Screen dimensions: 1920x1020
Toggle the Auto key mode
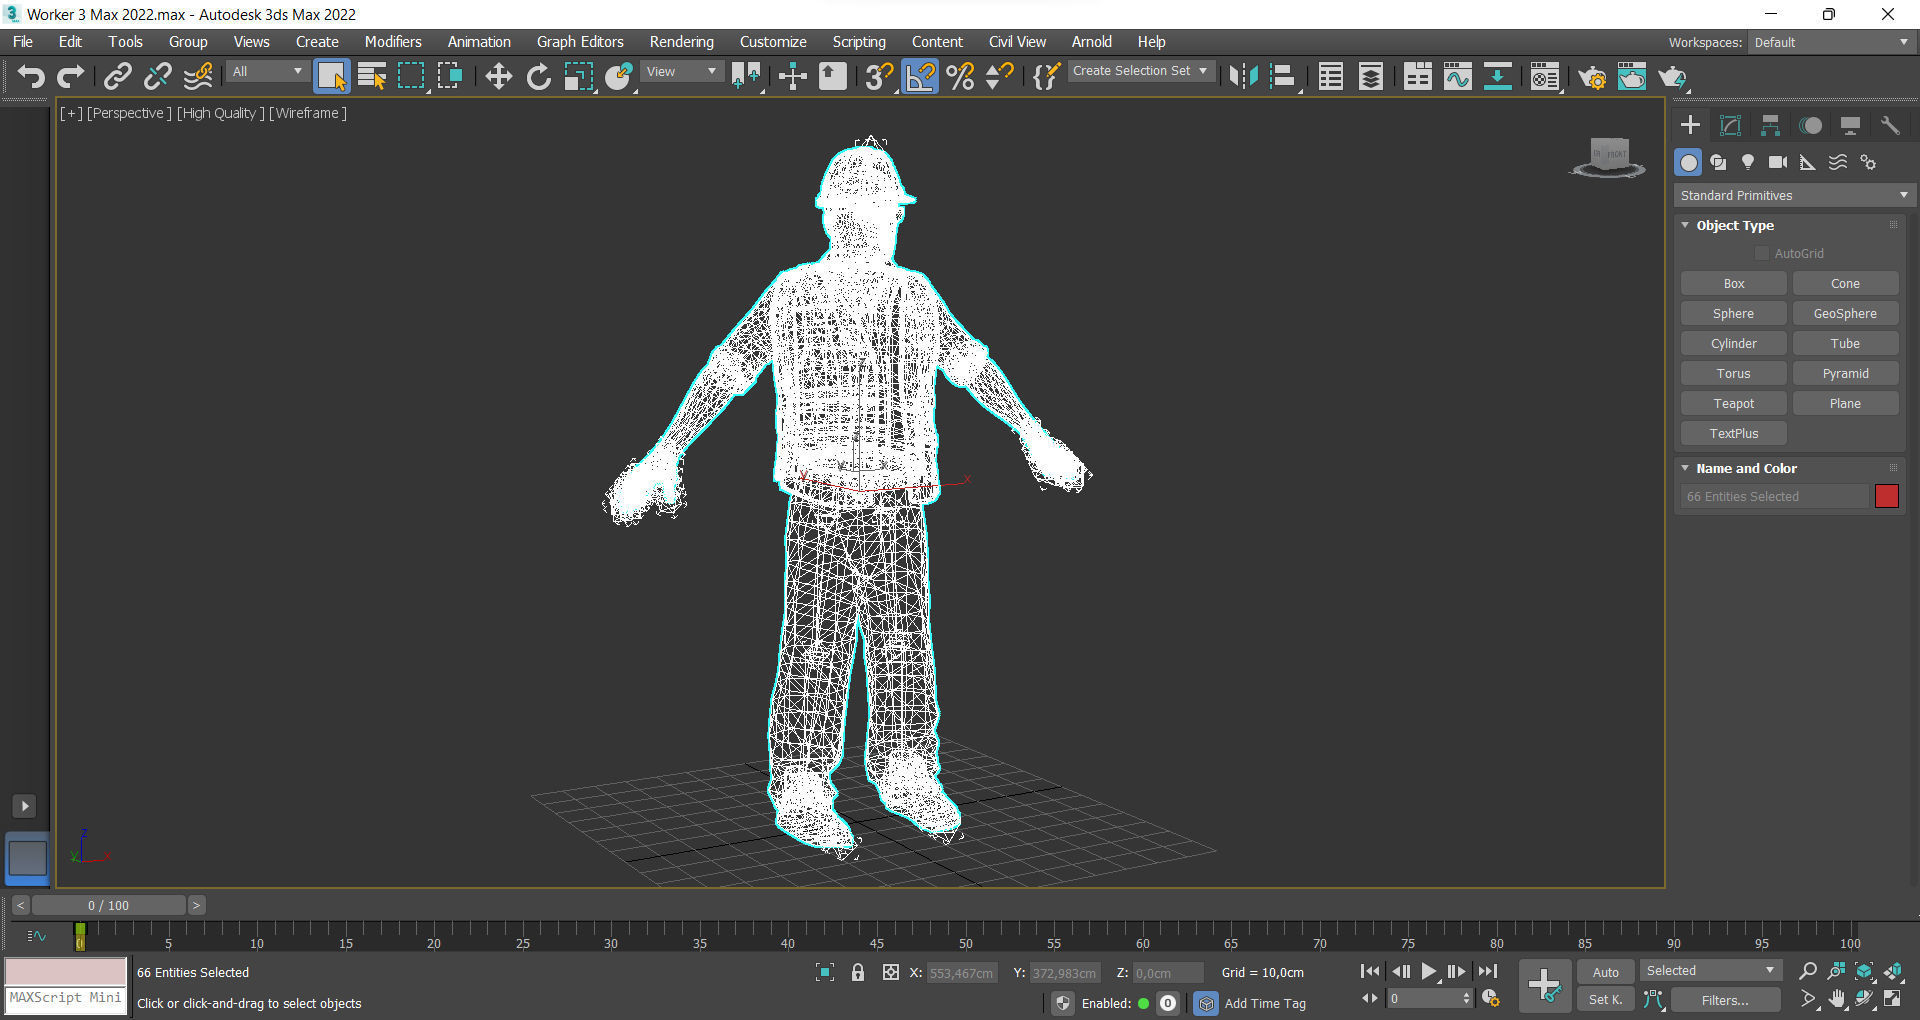pos(1606,972)
